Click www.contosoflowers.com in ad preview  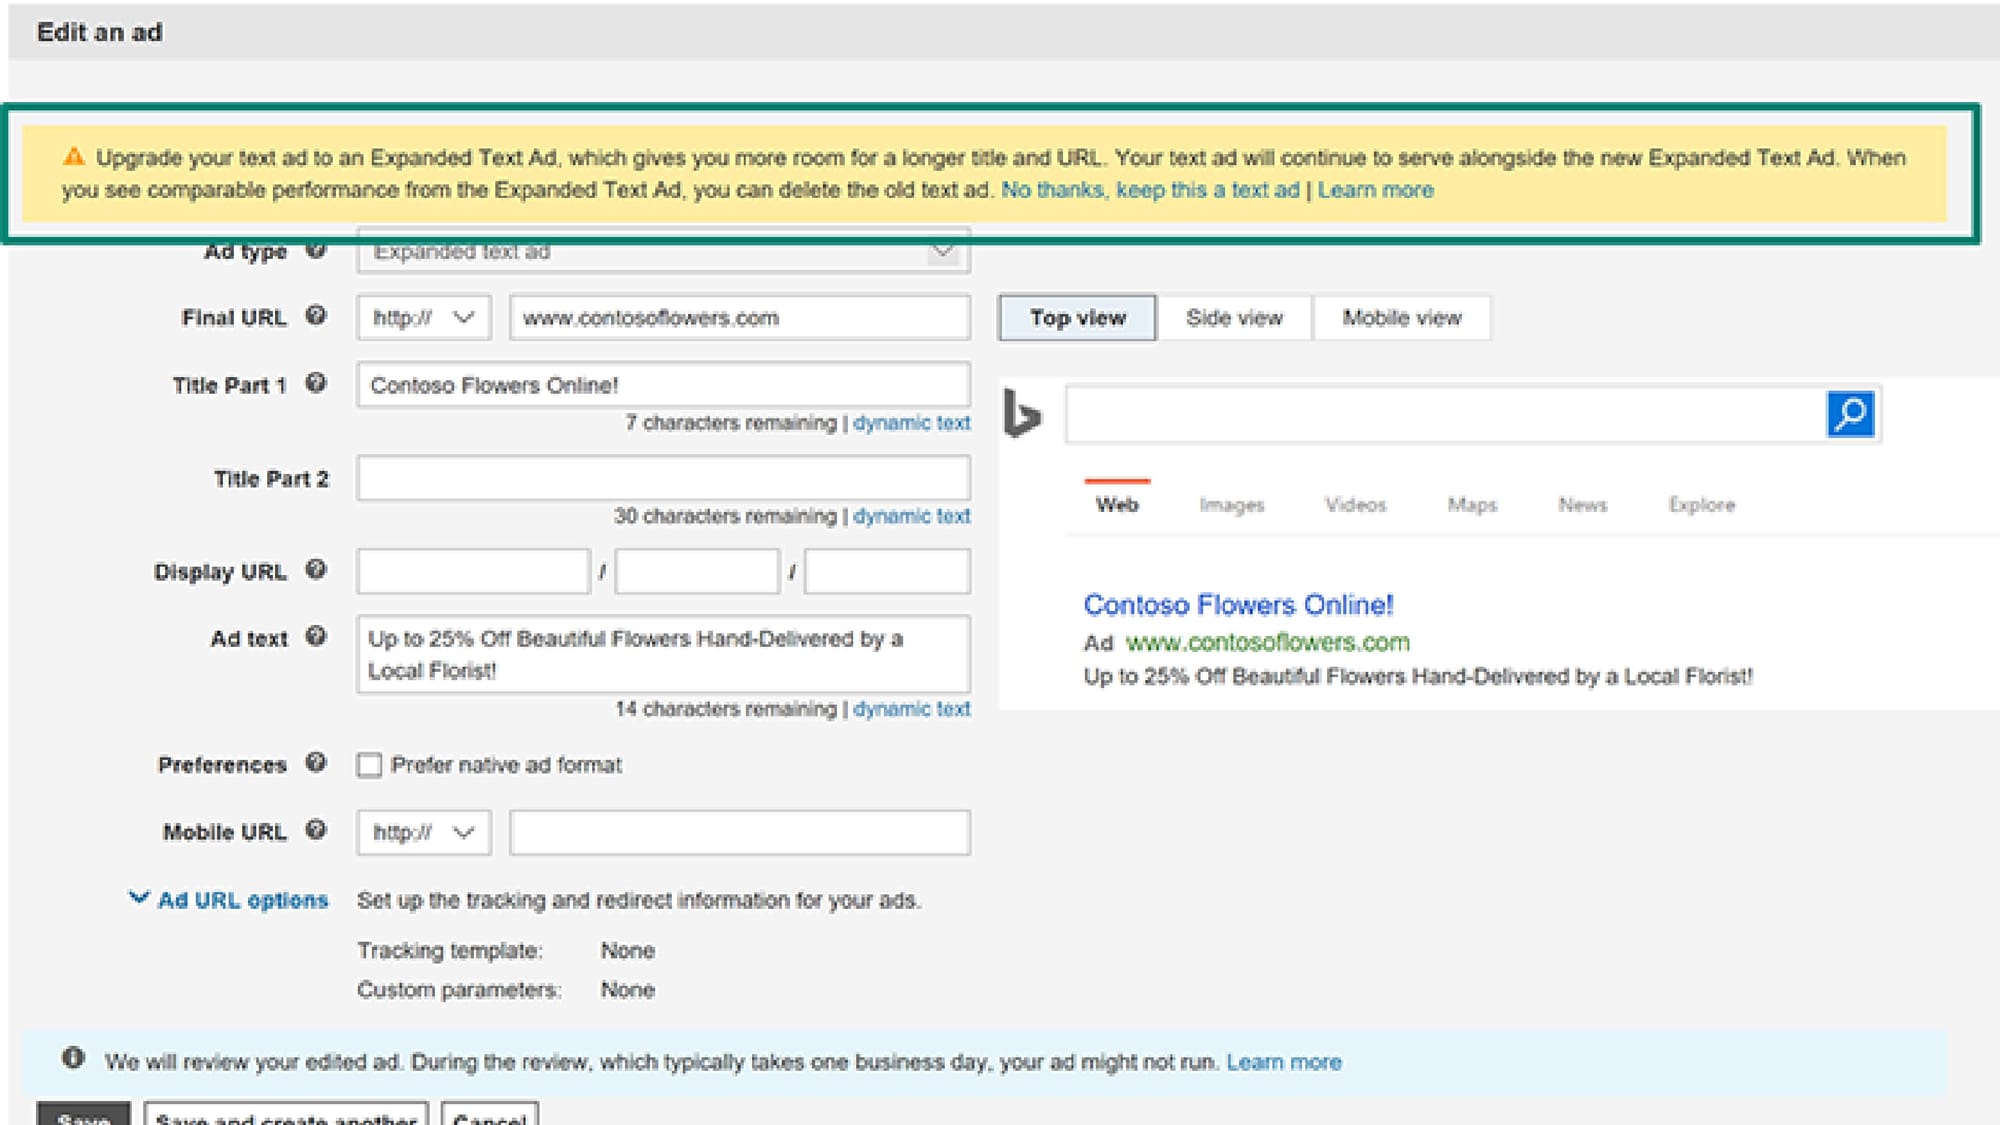click(1267, 642)
